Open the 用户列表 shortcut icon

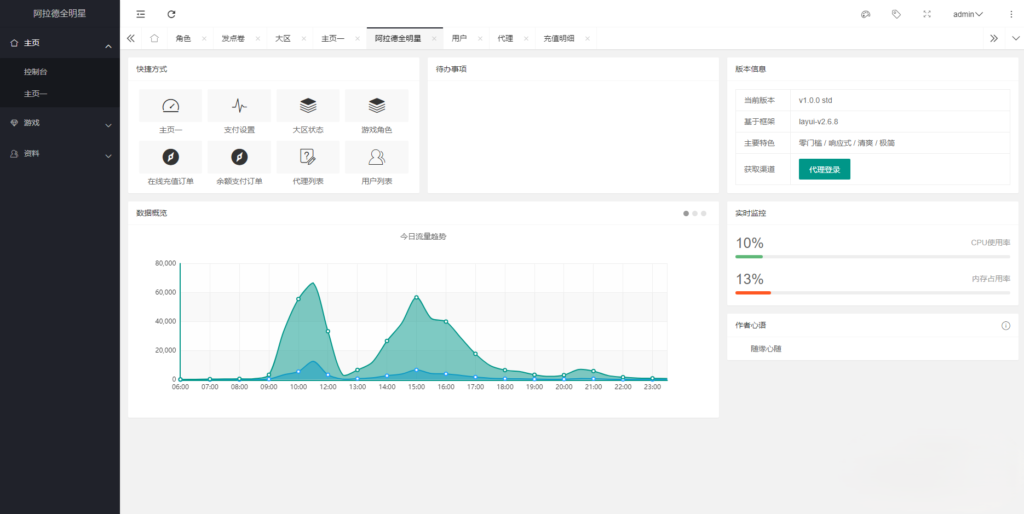377,157
